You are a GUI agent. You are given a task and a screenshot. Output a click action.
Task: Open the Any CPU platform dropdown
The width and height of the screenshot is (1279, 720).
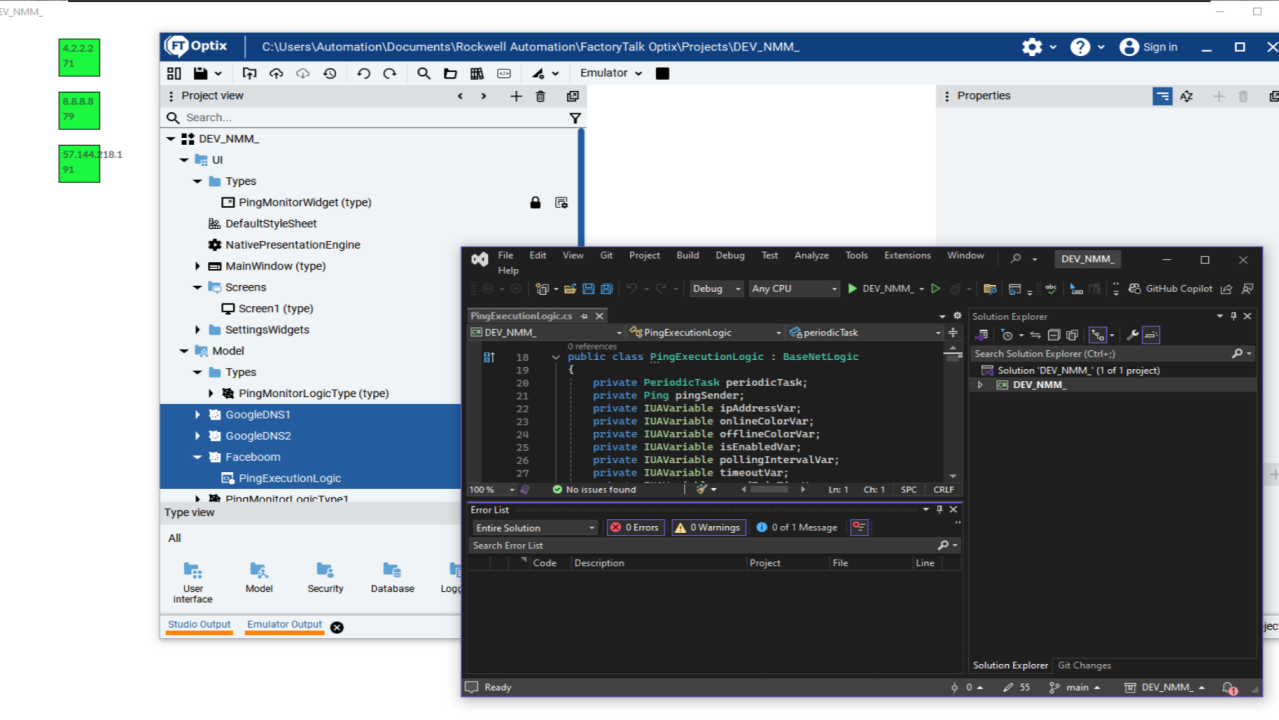pos(794,288)
